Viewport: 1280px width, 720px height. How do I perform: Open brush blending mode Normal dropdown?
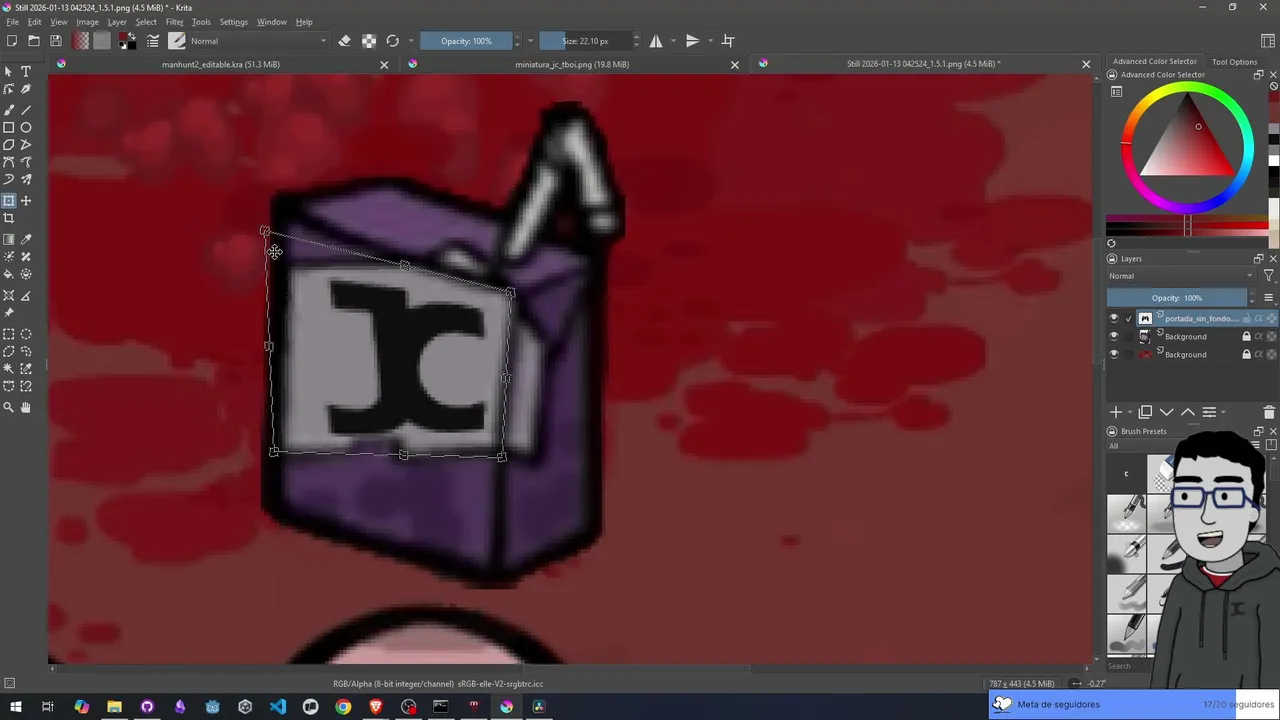259,41
